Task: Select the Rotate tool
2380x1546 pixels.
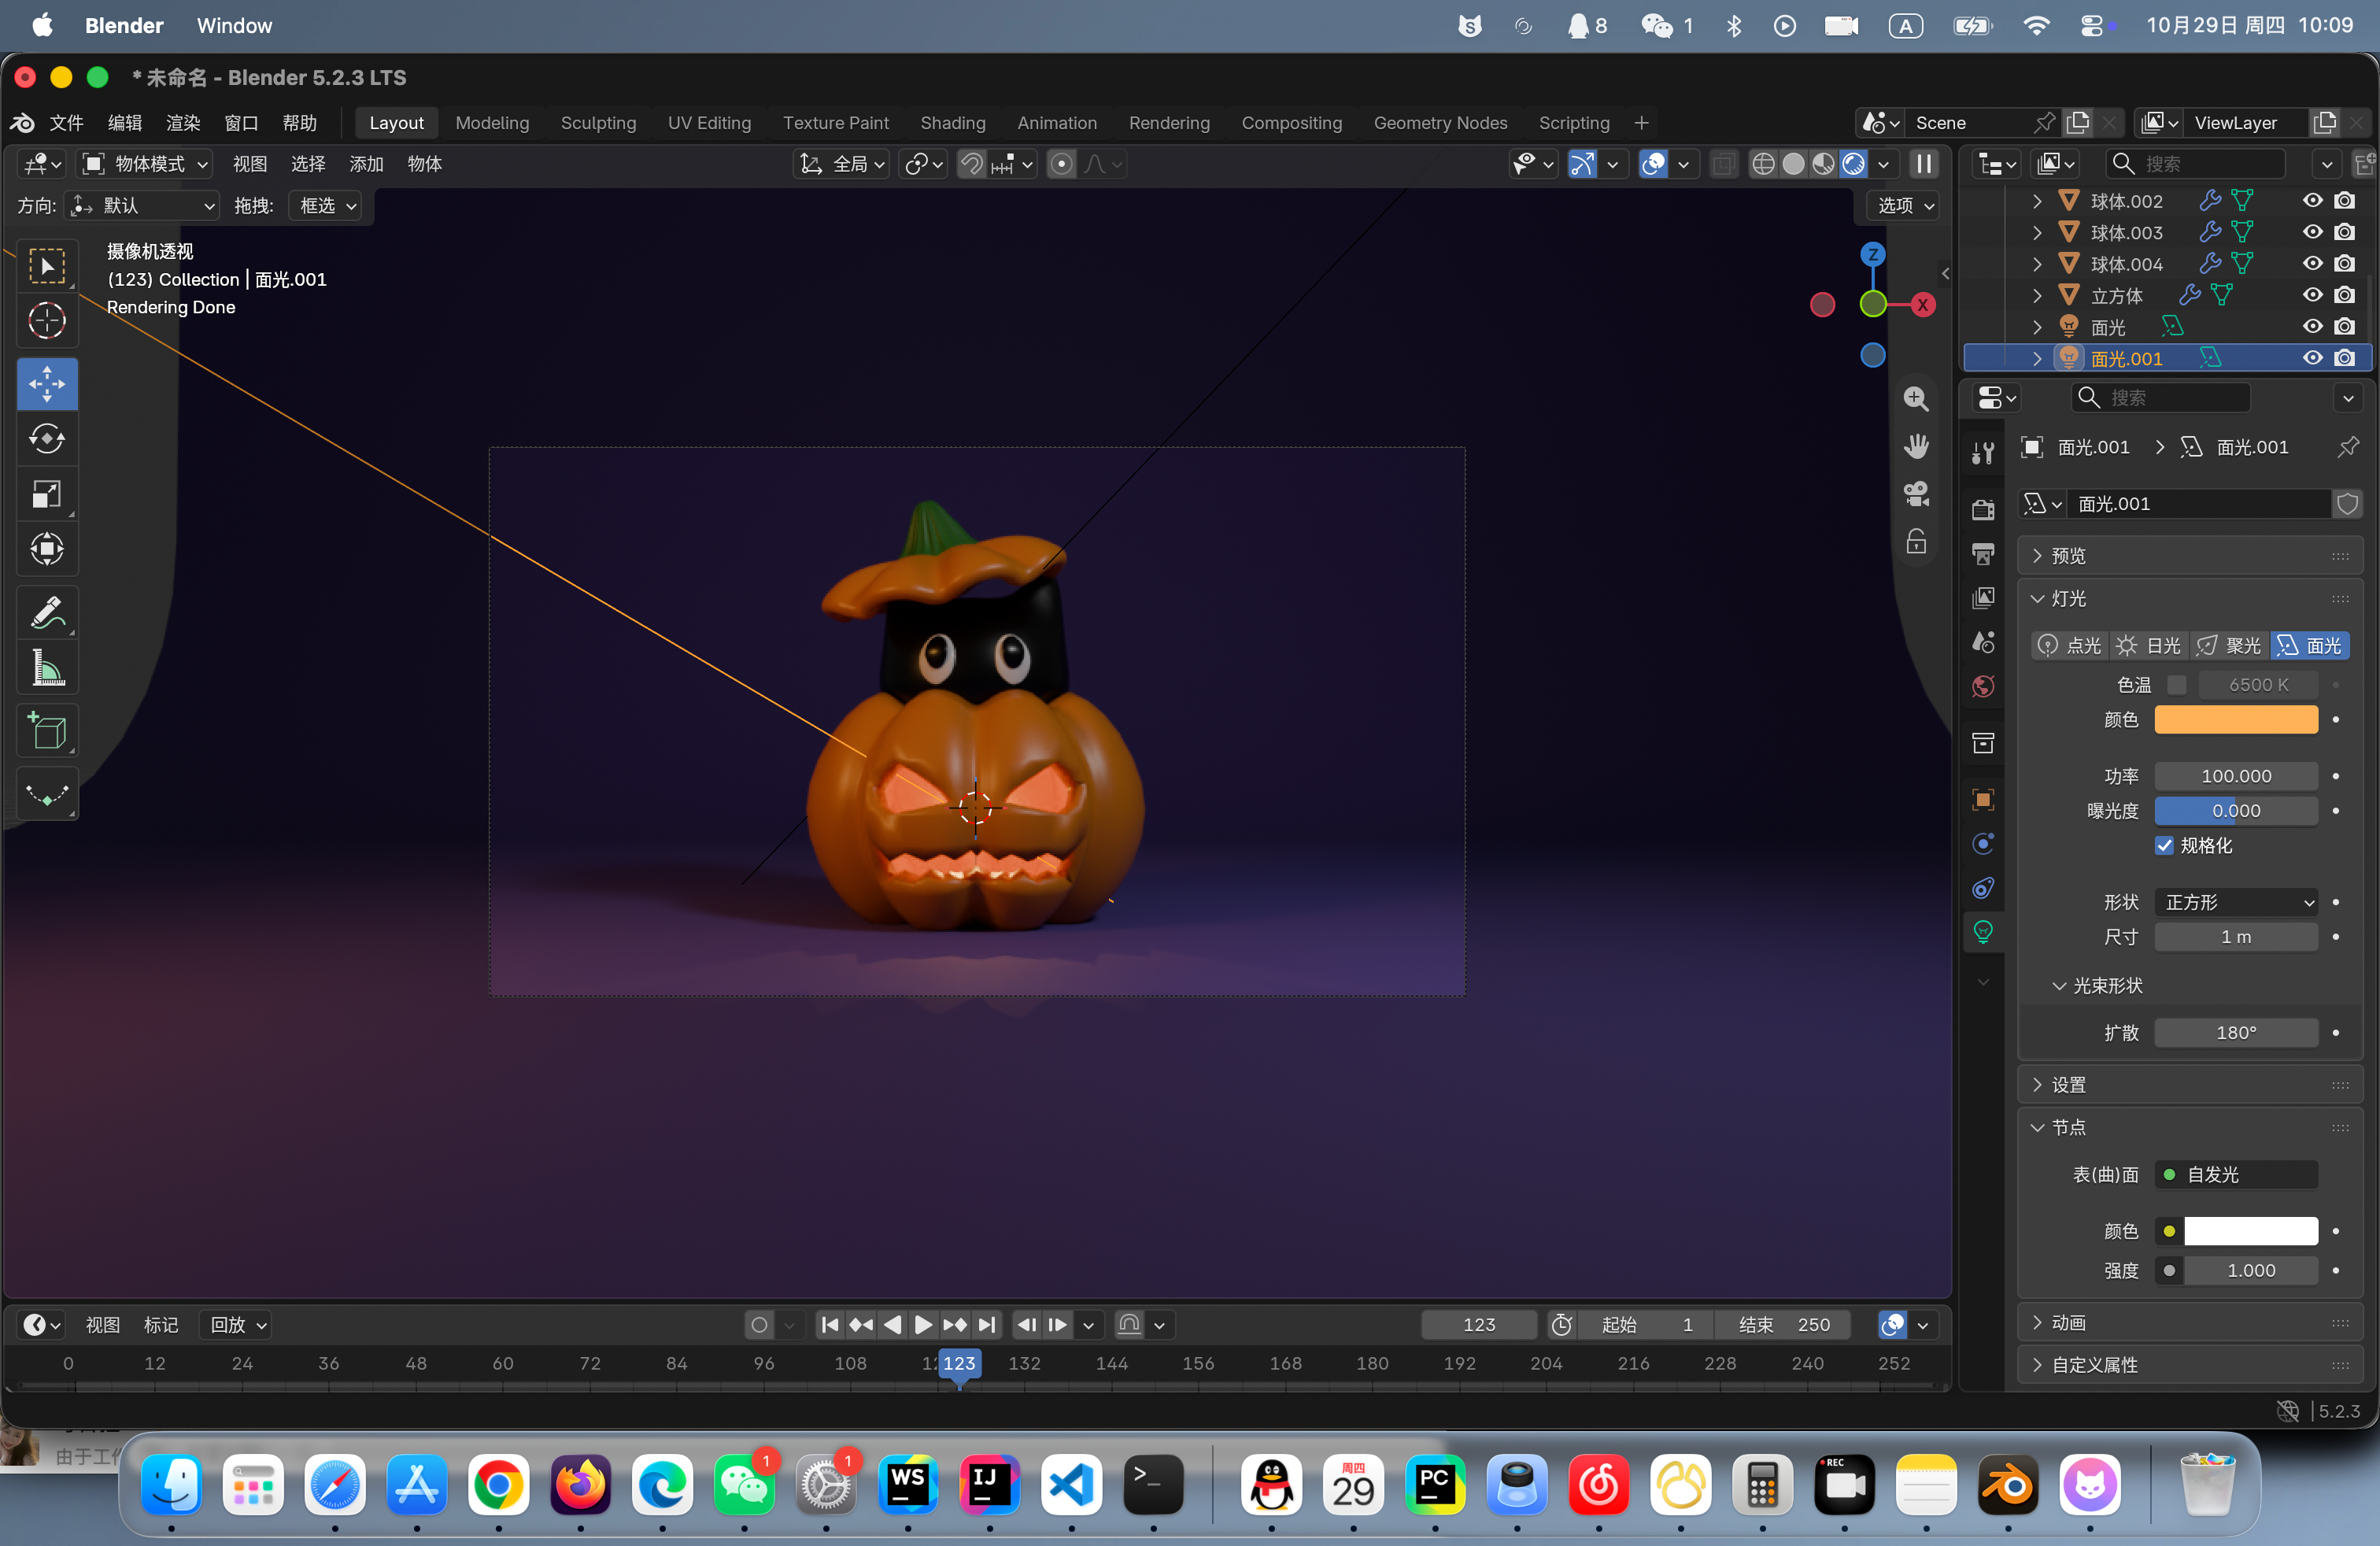Action: point(47,439)
